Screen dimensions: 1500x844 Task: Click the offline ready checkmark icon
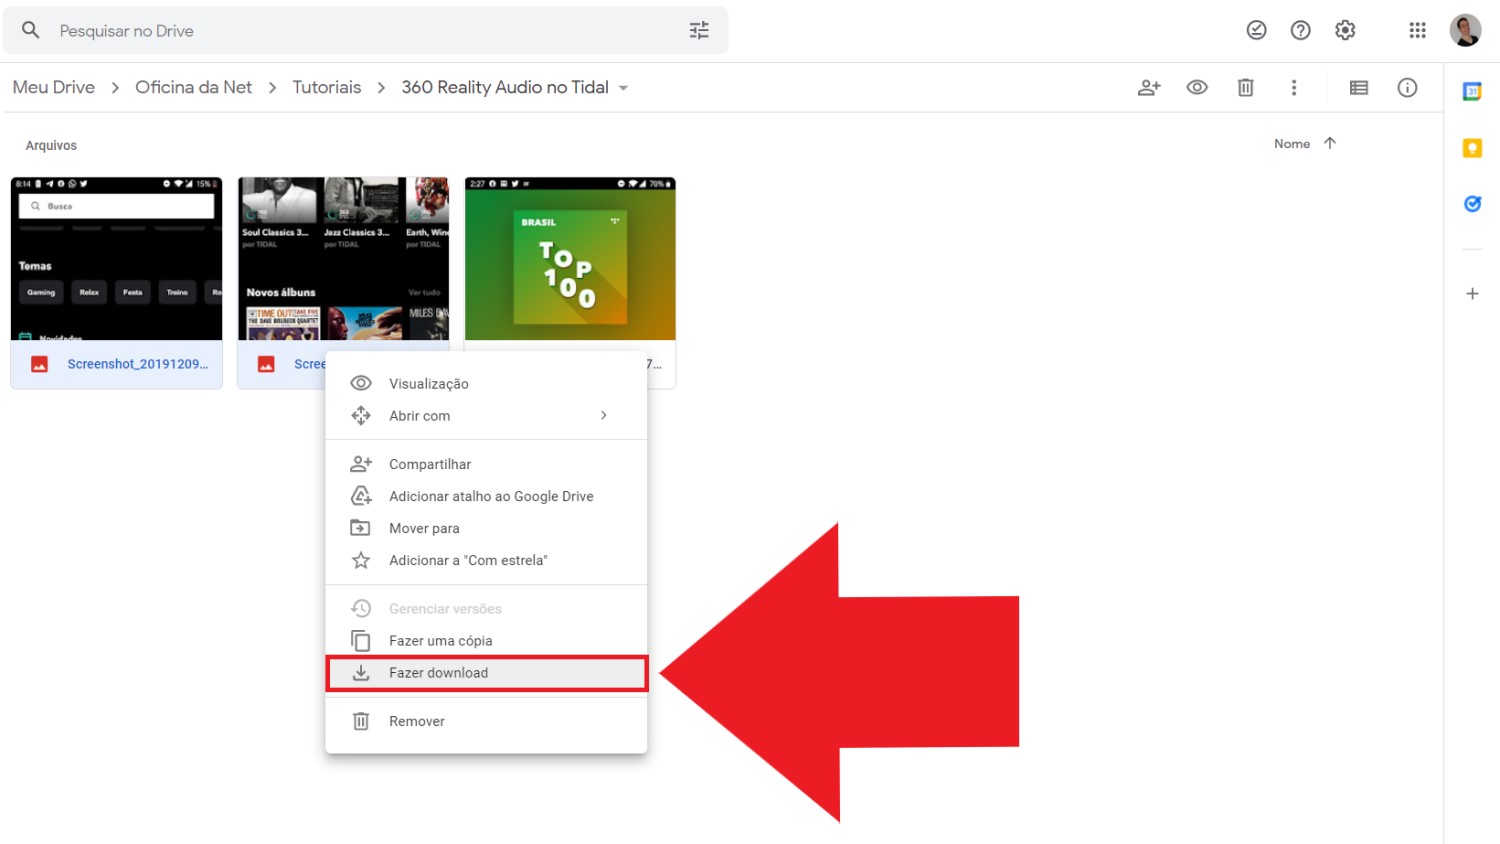[x=1256, y=30]
